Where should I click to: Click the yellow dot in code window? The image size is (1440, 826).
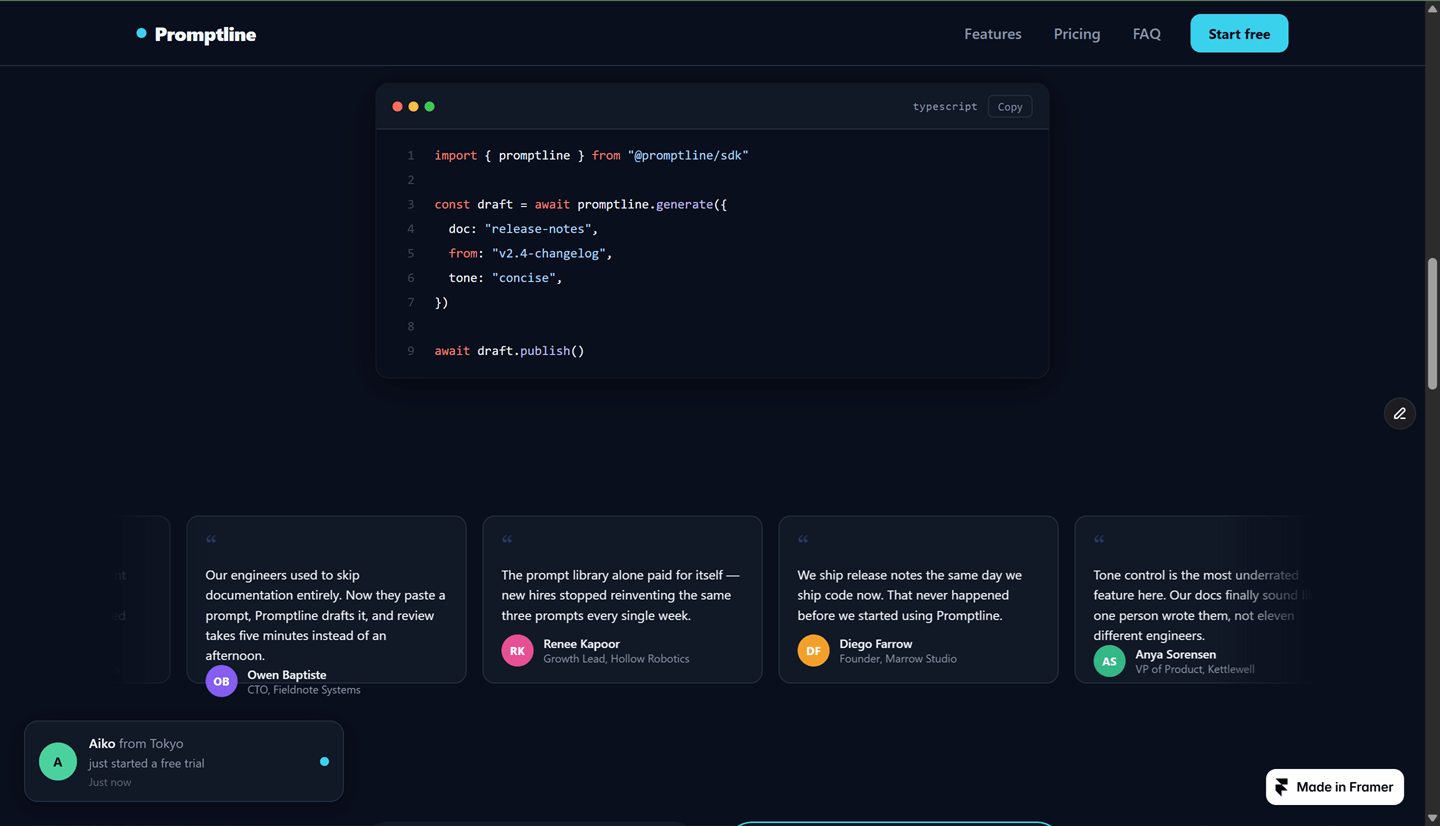tap(413, 106)
